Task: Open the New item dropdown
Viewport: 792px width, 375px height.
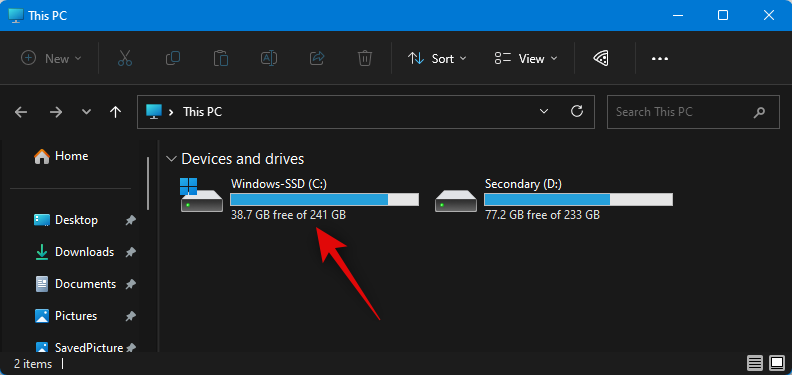Action: (51, 58)
